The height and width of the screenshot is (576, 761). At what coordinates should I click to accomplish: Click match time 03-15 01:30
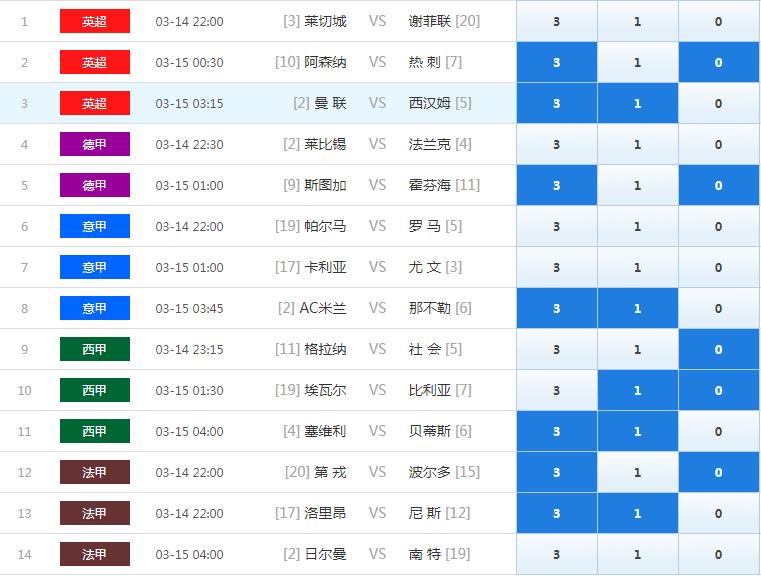189,391
